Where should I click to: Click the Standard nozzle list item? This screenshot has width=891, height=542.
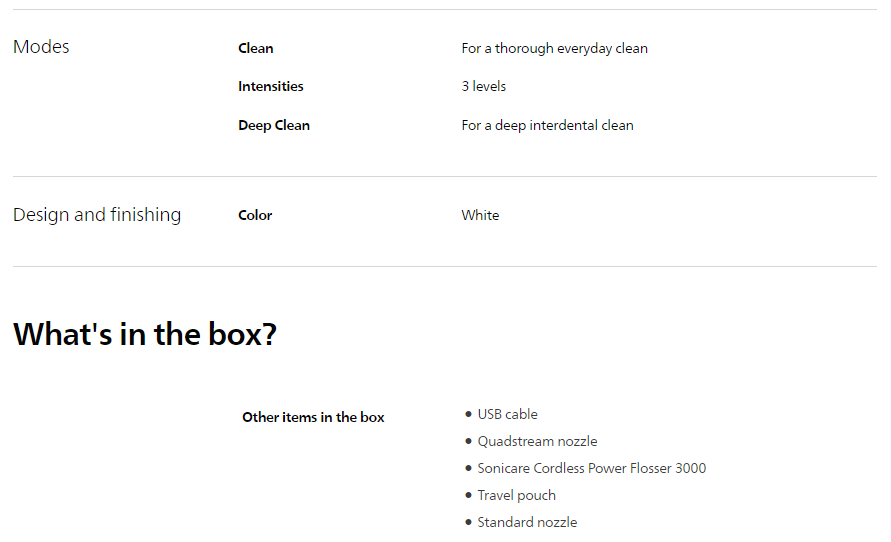click(527, 522)
